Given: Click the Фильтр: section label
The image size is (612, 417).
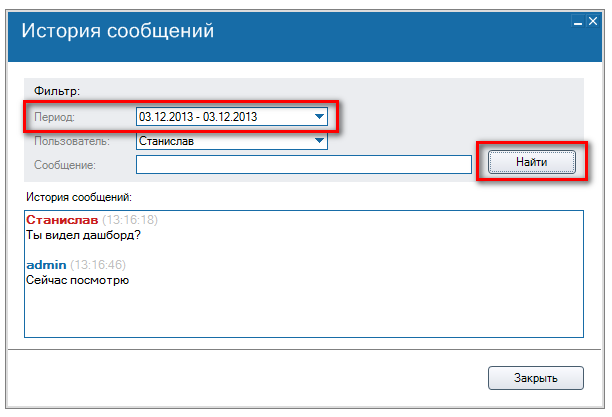Looking at the screenshot, I should 57,90.
